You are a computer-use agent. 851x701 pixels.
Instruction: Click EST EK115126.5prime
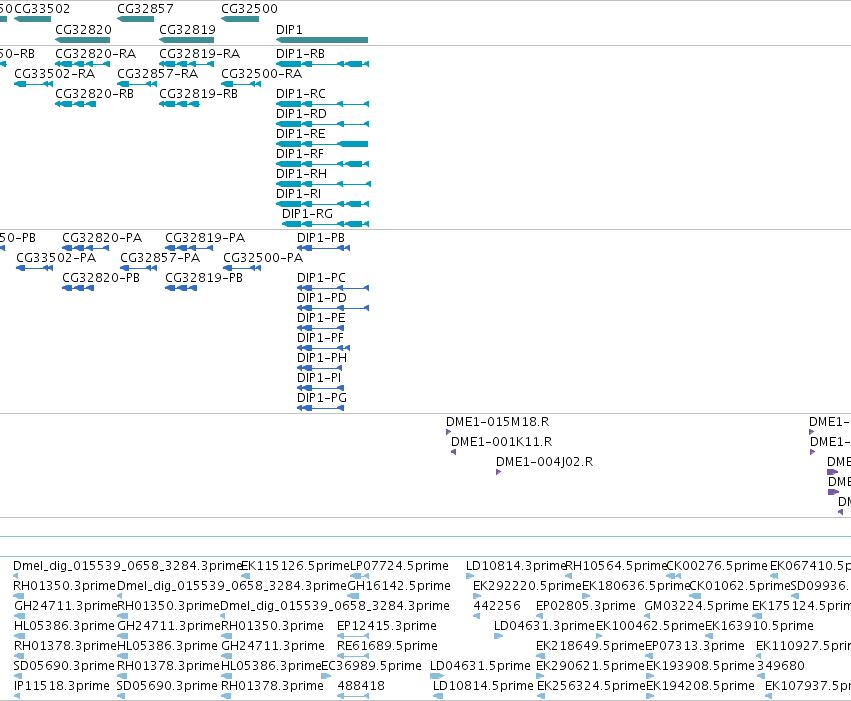pyautogui.click(x=245, y=576)
